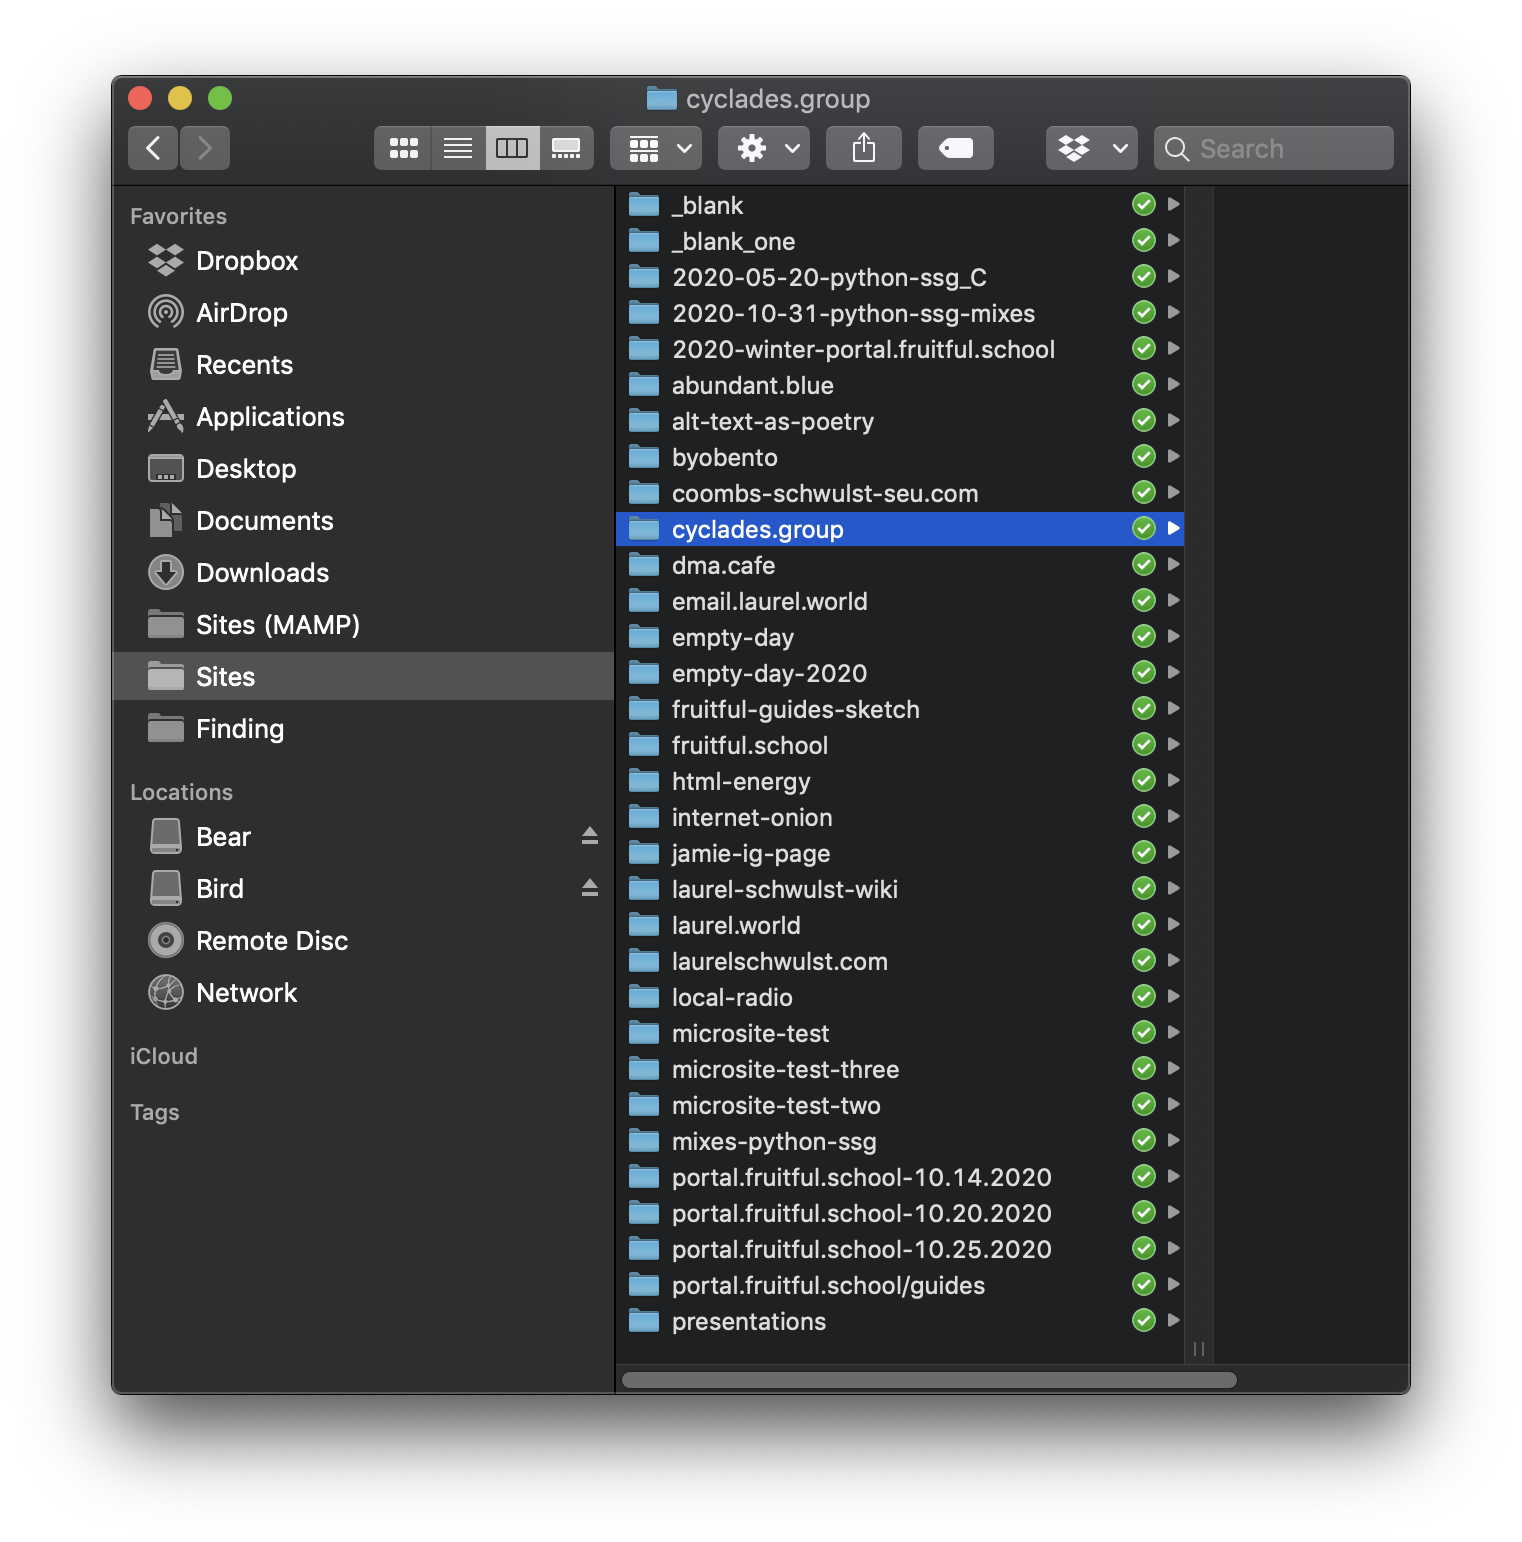Screen dimensions: 1522x1542
Task: Select the presentations folder
Action: tap(748, 1321)
